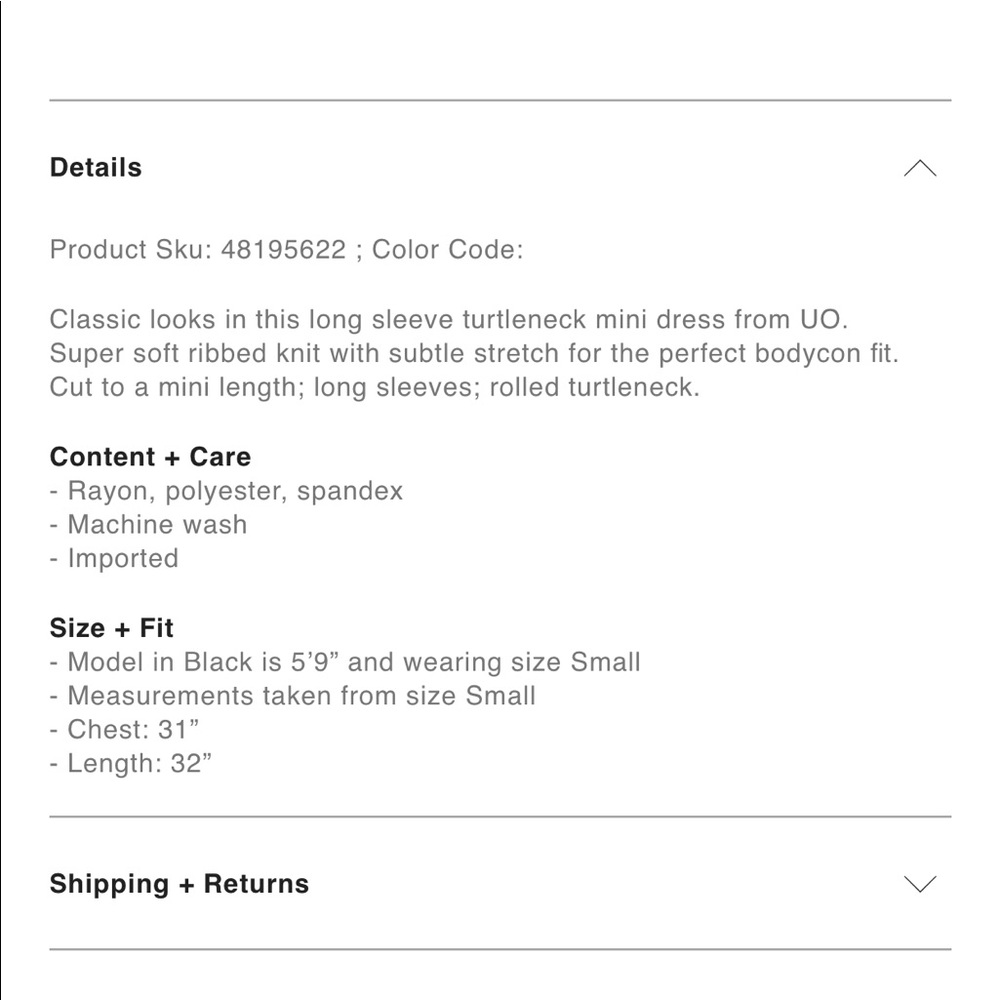Click the SKU number 48195622

tap(284, 249)
